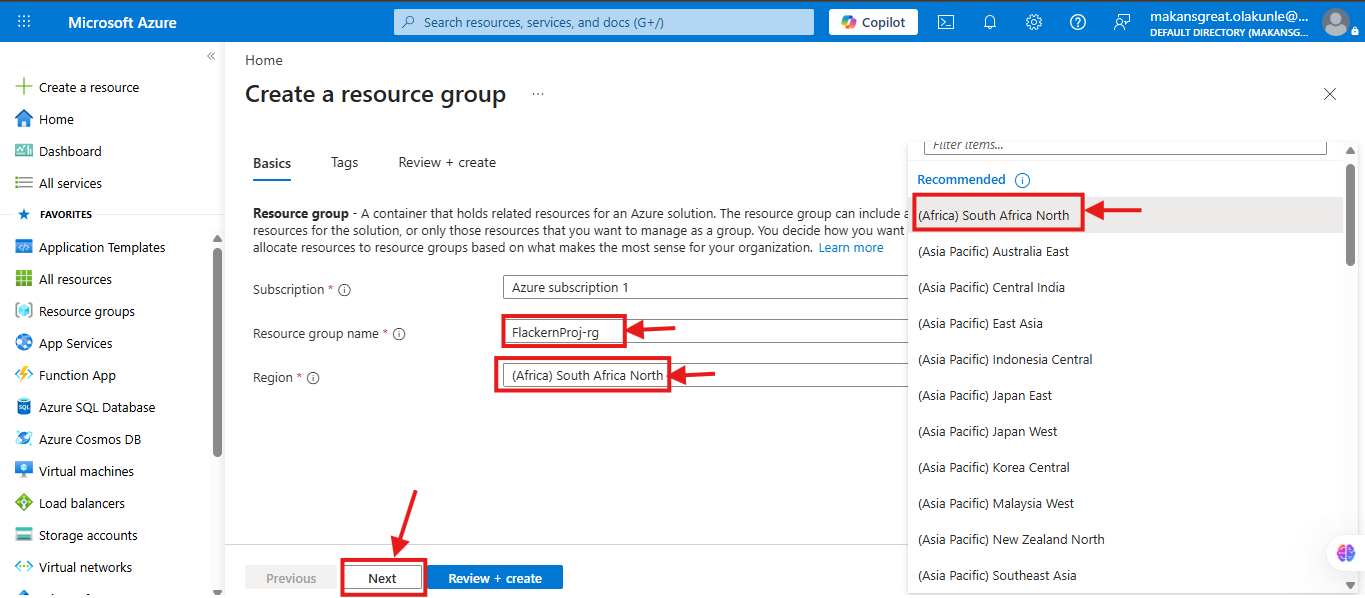The width and height of the screenshot is (1365, 598).
Task: Open the ellipsis menu beside page title
Action: [538, 94]
